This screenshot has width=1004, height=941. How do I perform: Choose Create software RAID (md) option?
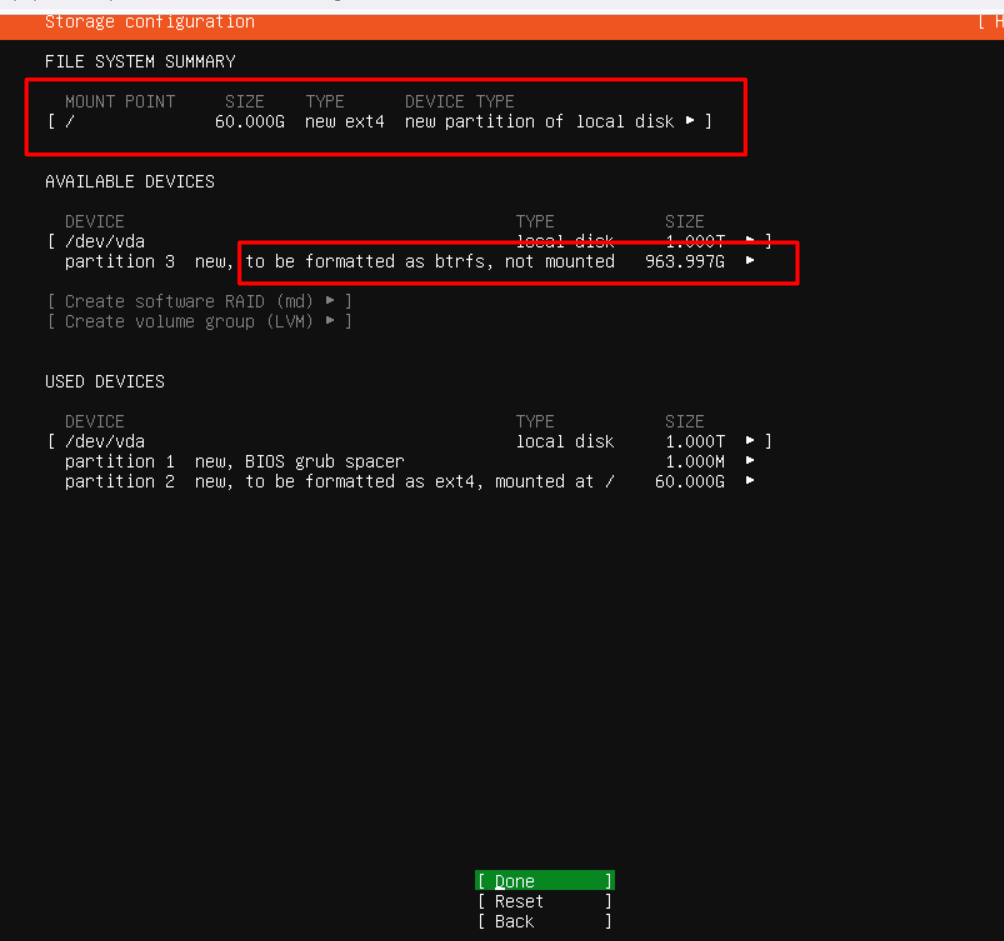(x=192, y=301)
